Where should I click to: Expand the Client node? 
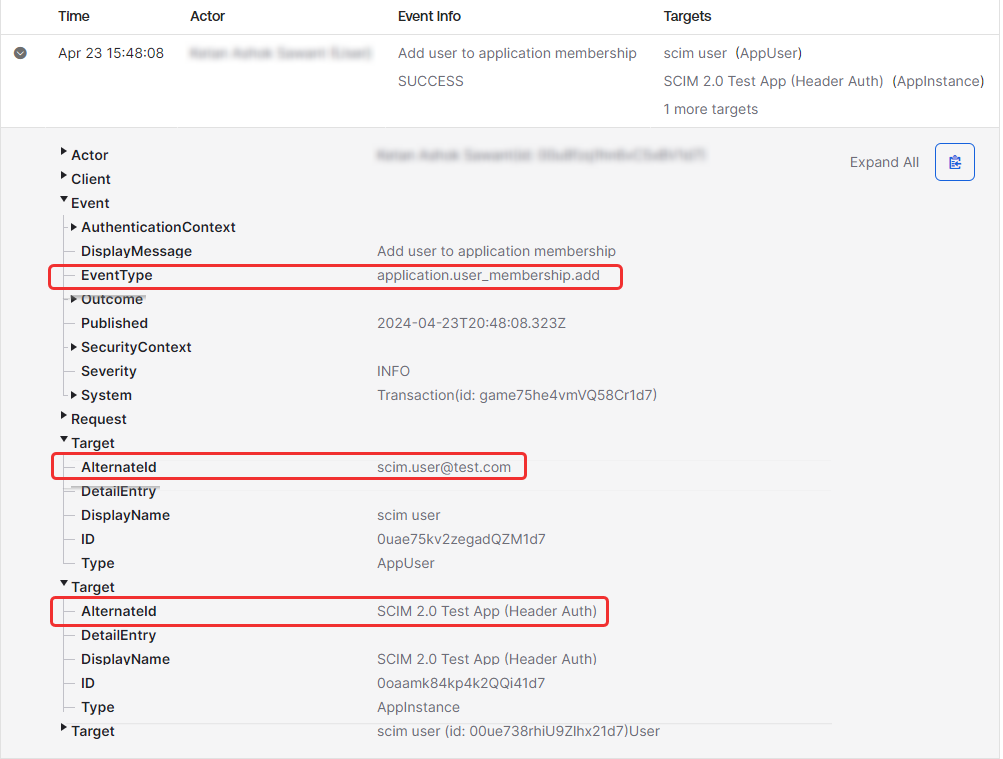point(65,177)
